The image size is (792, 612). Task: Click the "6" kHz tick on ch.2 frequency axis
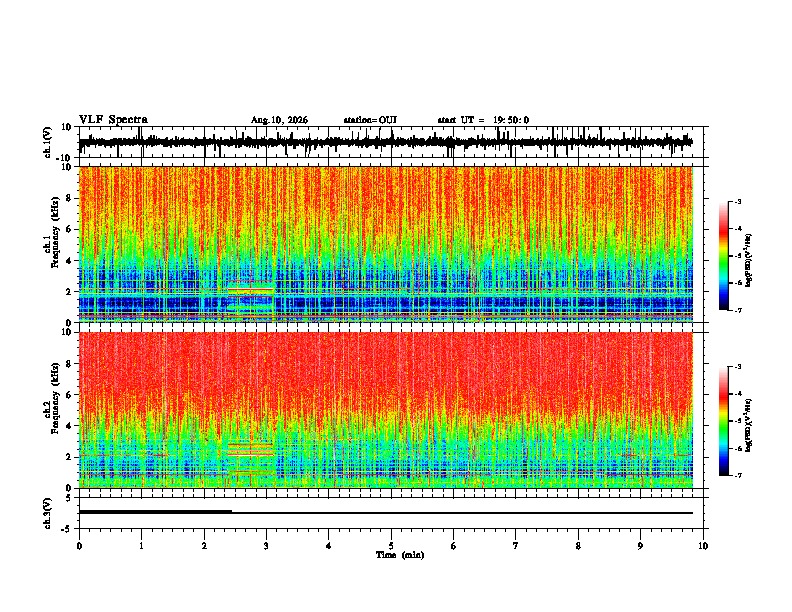69,395
